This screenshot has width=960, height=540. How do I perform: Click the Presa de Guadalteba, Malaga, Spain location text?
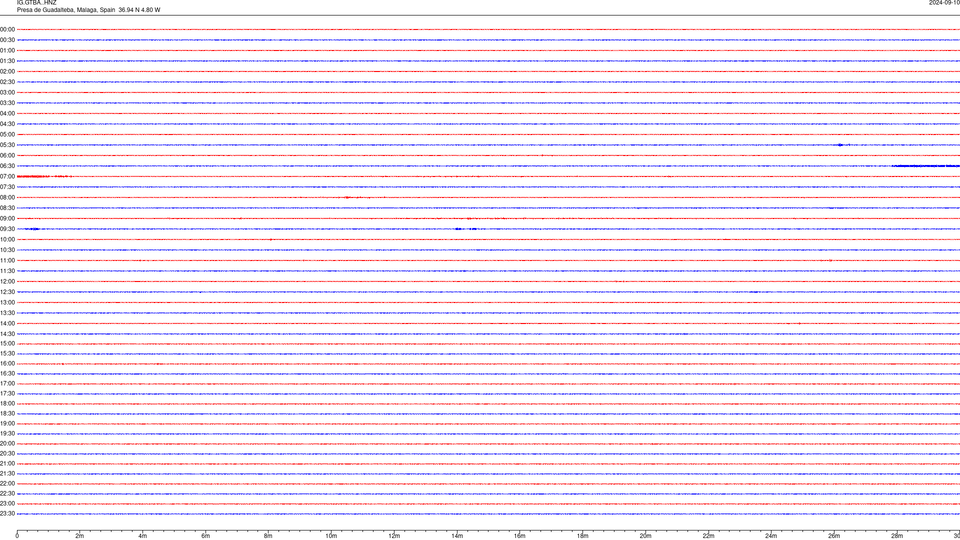[x=66, y=10]
